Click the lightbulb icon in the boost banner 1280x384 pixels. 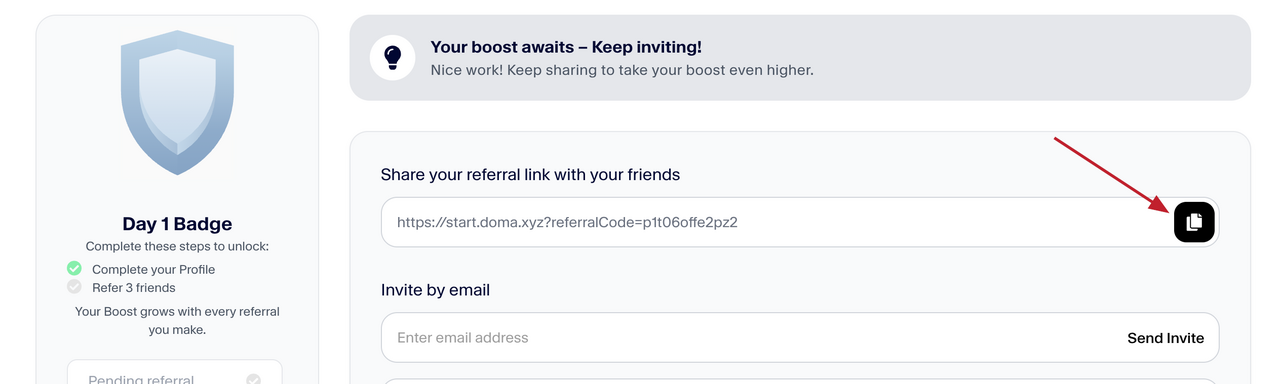[x=393, y=58]
